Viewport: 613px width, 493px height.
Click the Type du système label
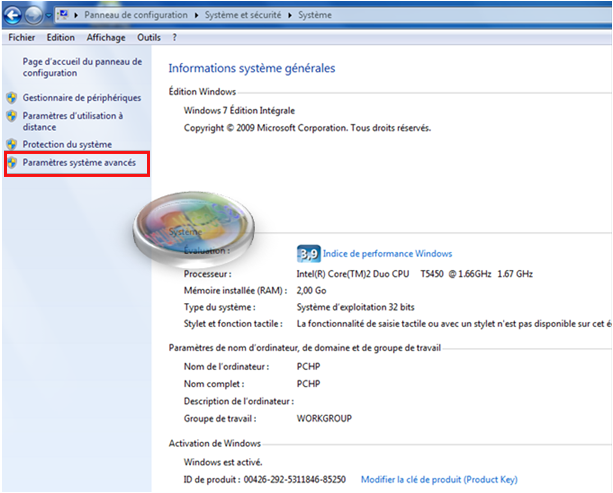click(x=220, y=307)
